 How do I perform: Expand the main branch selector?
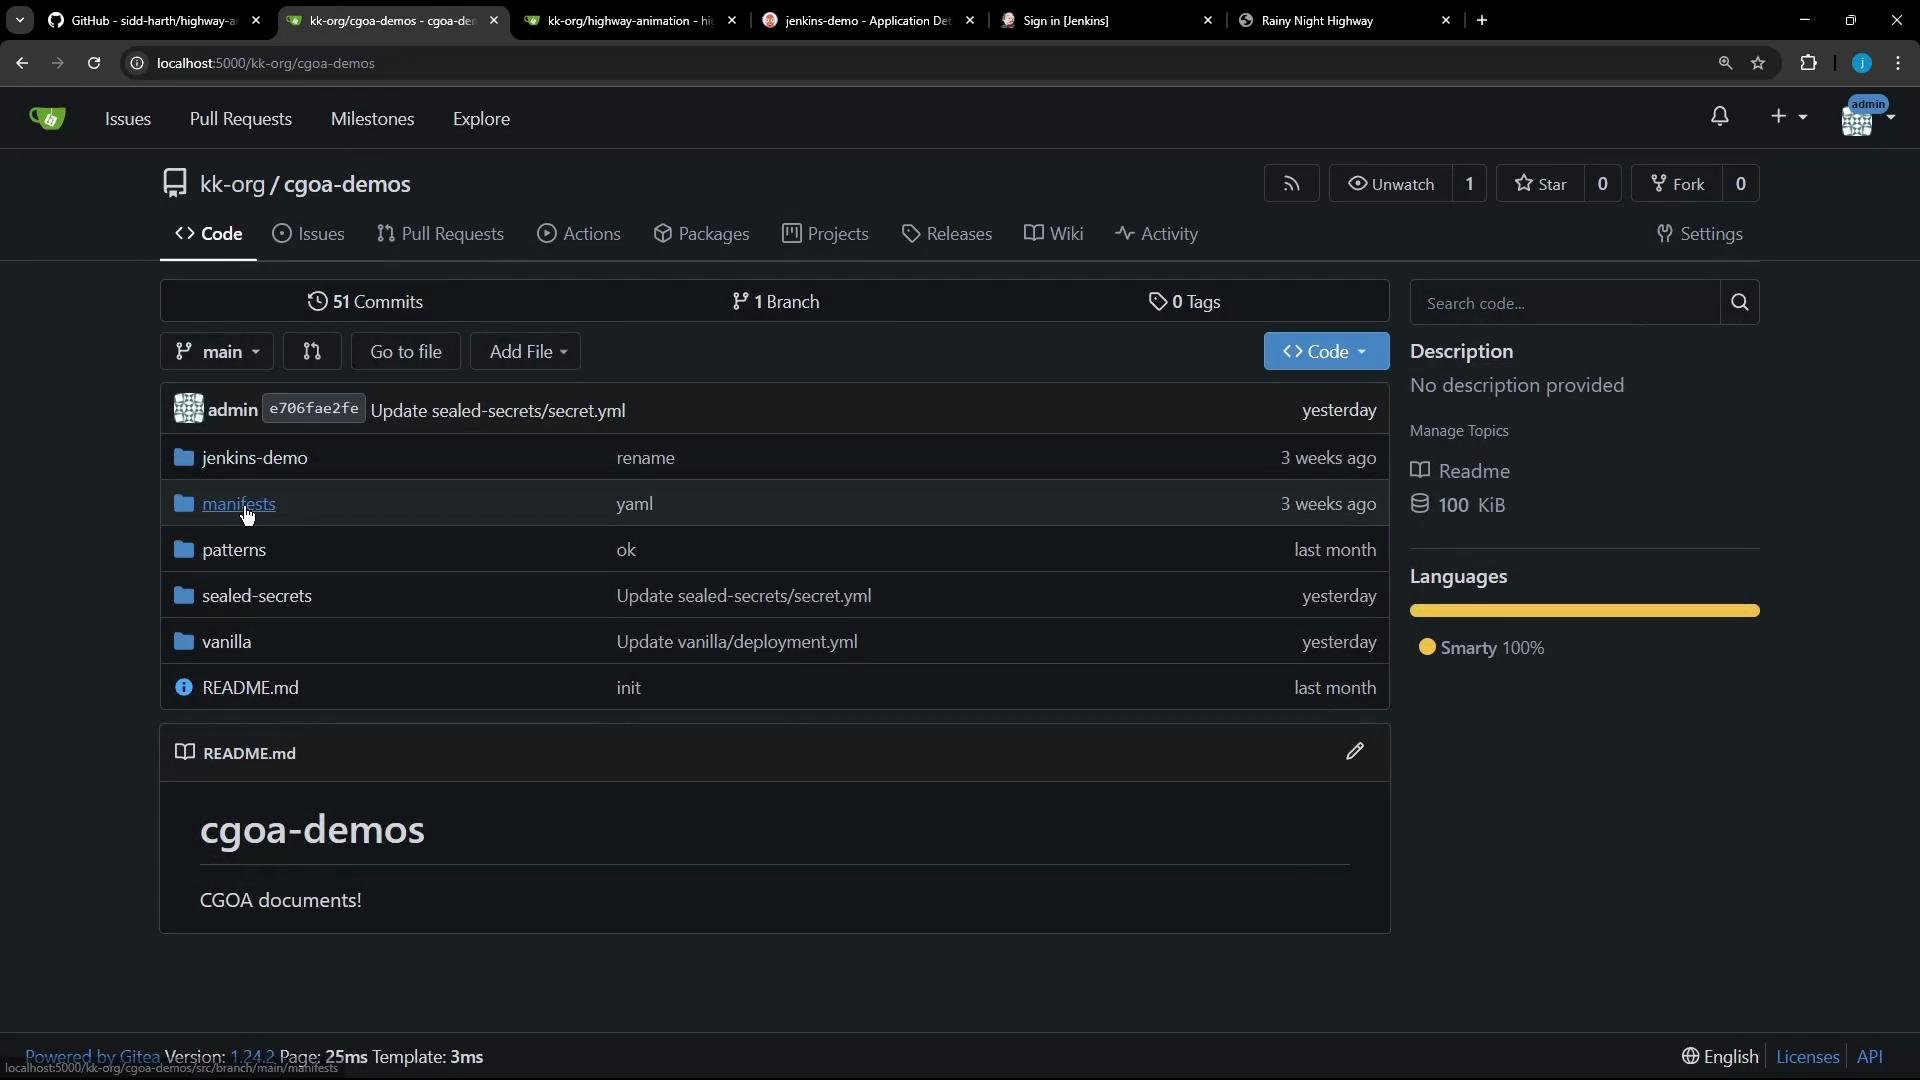click(216, 352)
